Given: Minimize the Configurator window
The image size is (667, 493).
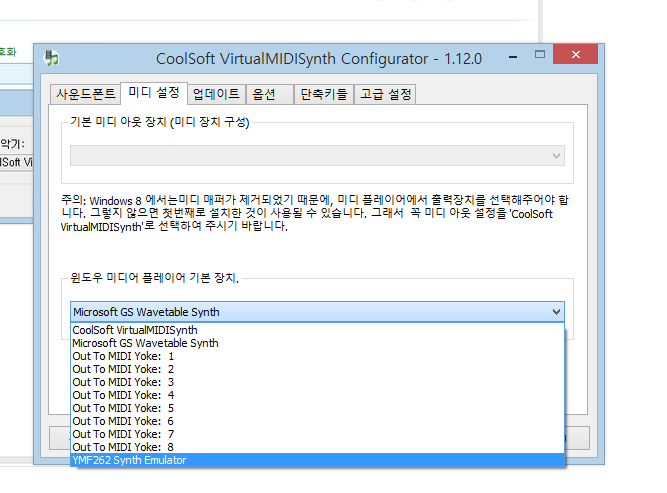Looking at the screenshot, I should click(x=513, y=55).
